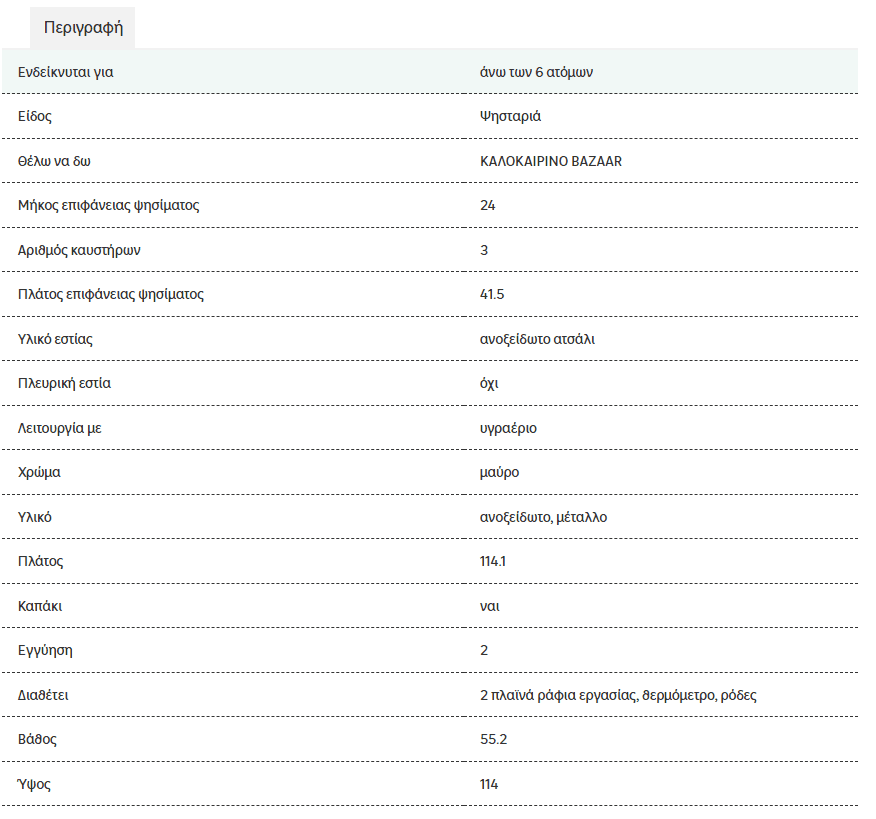The image size is (876, 819).
Task: Select the μαύρο color value
Action: (499, 473)
